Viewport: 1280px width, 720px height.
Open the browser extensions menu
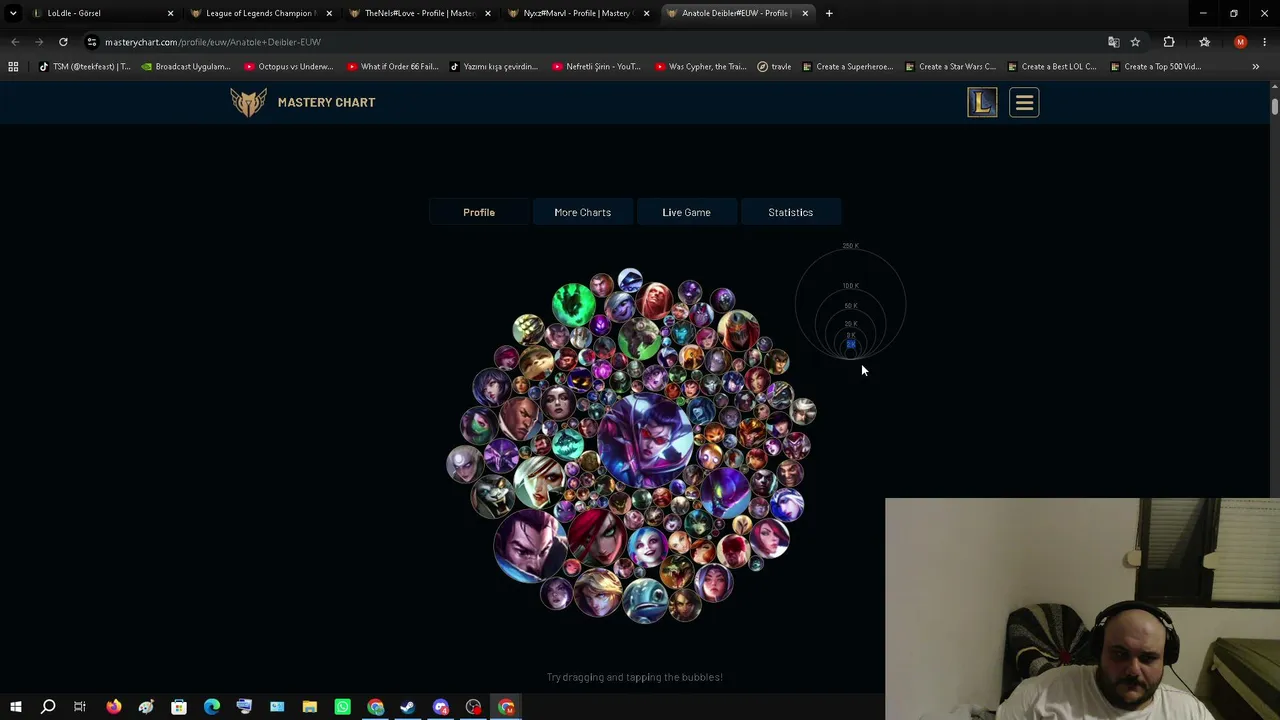1169,42
